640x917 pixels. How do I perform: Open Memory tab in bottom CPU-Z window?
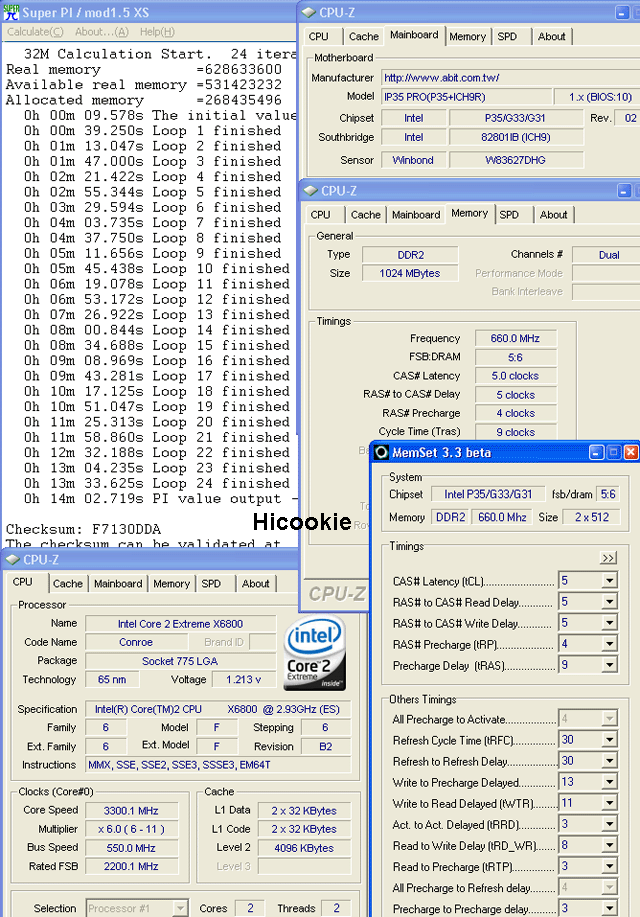(x=171, y=584)
